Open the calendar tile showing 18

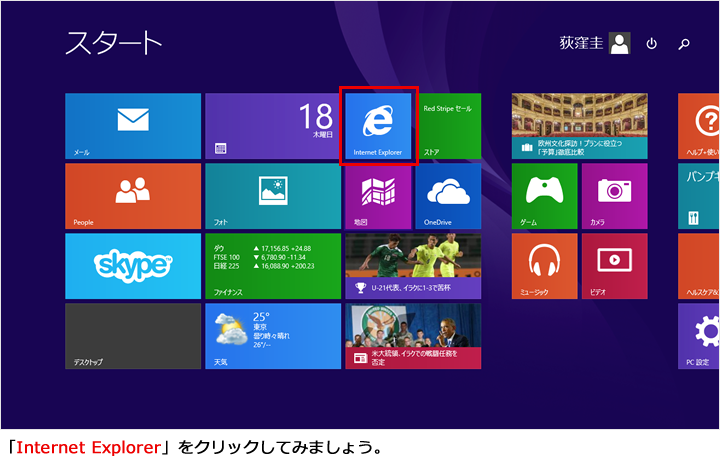tap(273, 126)
